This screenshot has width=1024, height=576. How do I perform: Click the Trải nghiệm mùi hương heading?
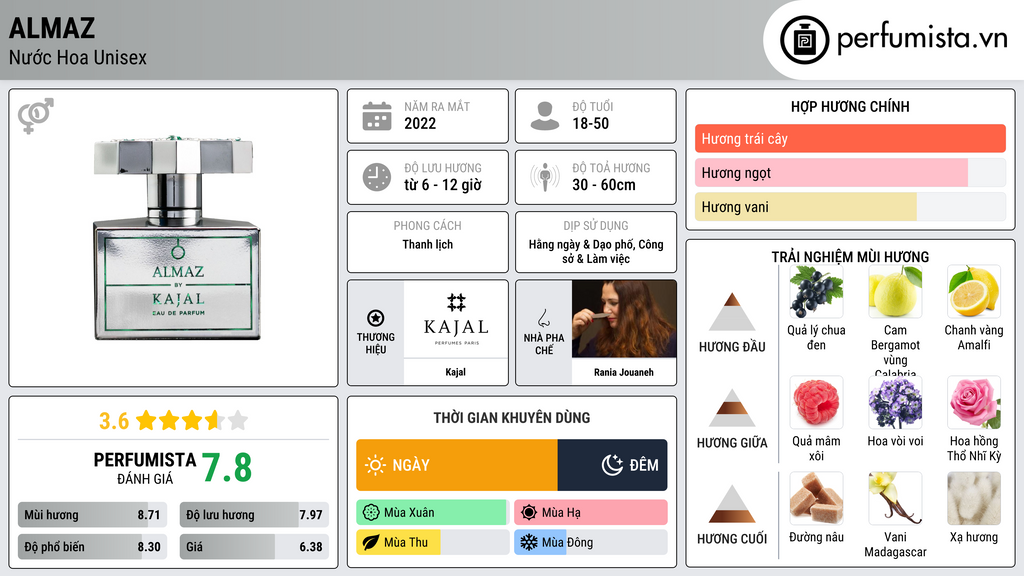click(x=850, y=257)
